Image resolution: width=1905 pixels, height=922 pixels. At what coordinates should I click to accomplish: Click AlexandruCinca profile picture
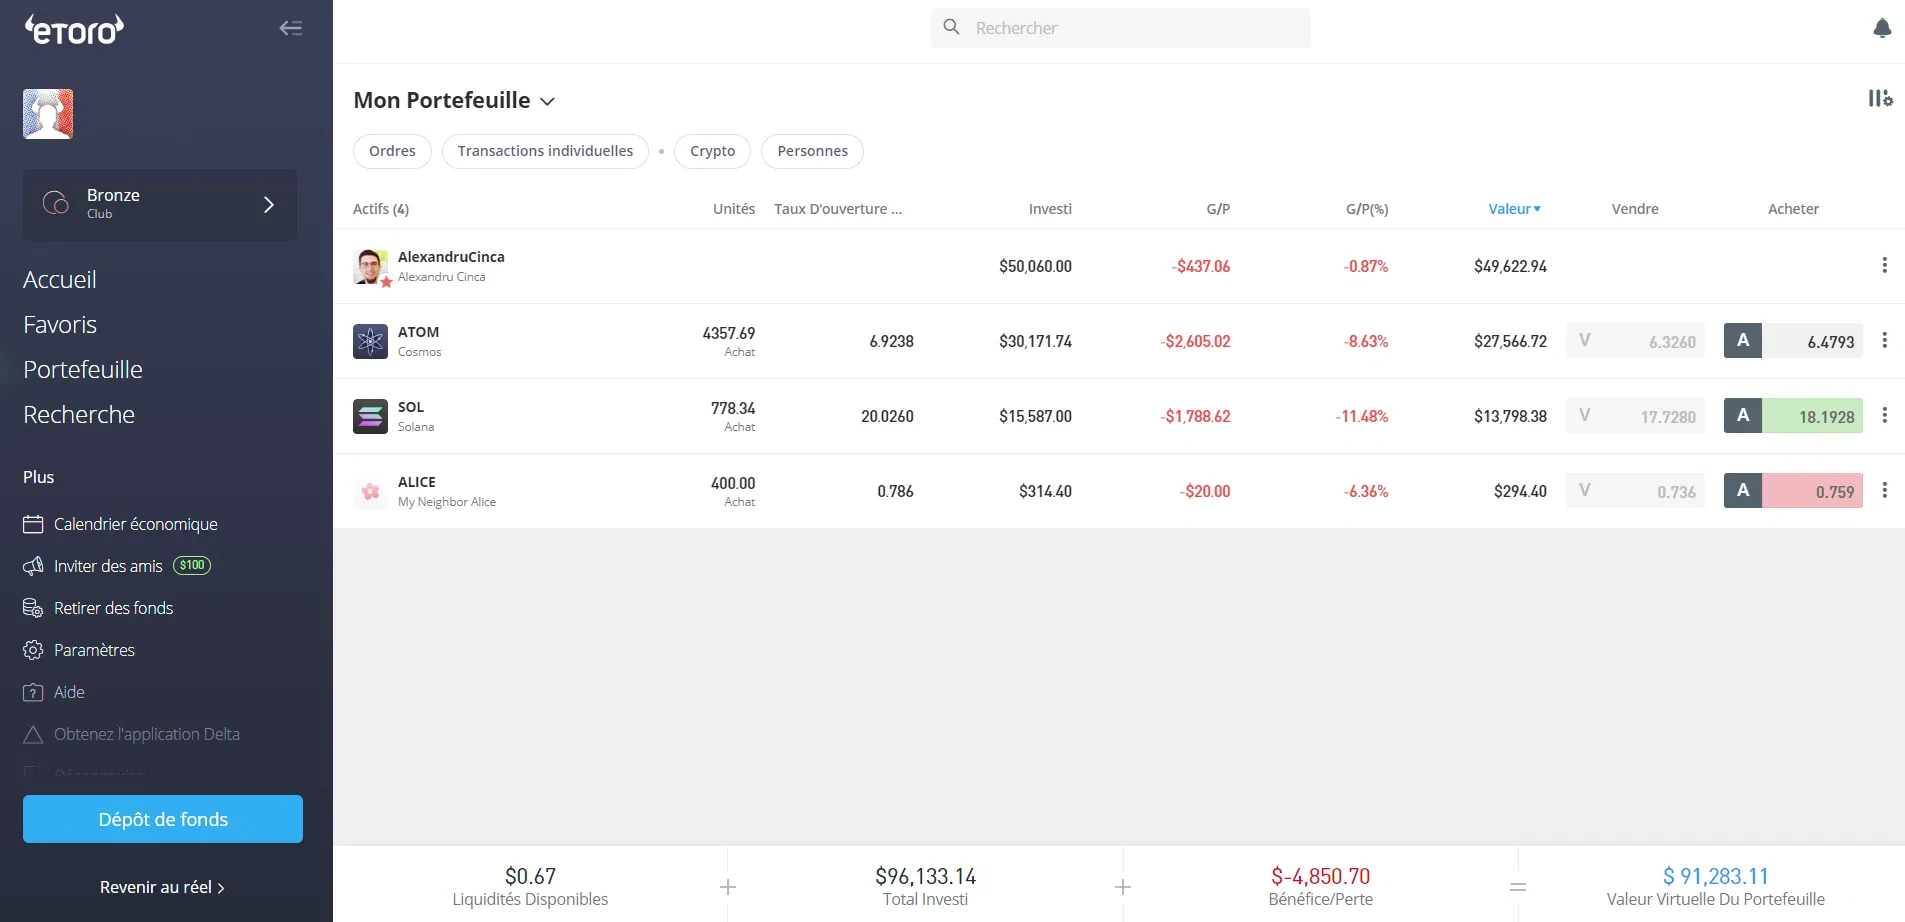tap(370, 266)
